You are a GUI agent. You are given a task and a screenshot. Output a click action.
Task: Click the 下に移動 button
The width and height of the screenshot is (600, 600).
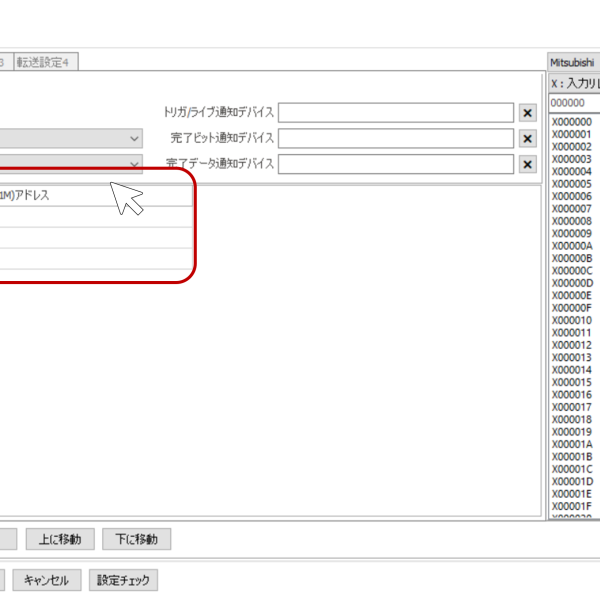click(136, 539)
